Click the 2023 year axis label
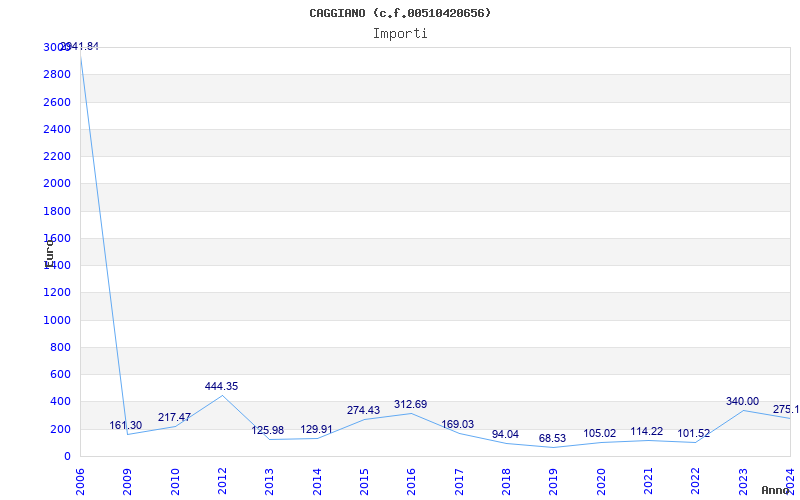 (742, 480)
